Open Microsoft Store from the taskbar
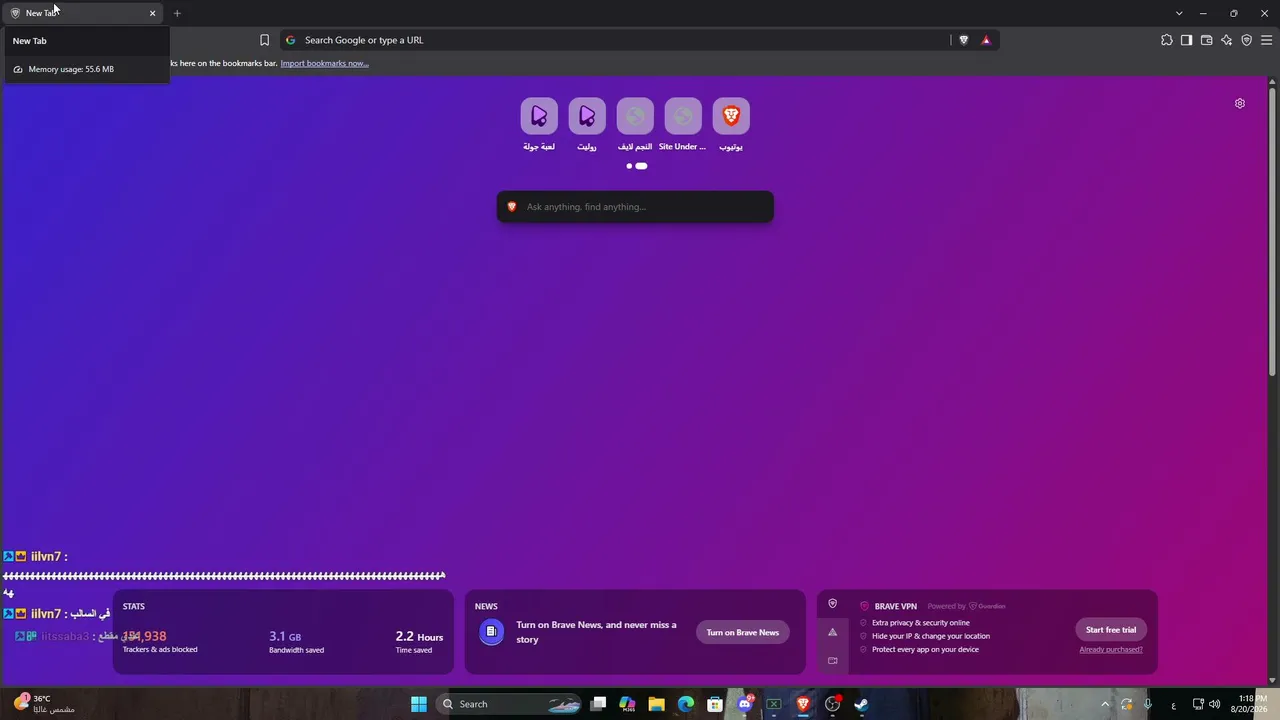The image size is (1280, 720). pos(715,704)
